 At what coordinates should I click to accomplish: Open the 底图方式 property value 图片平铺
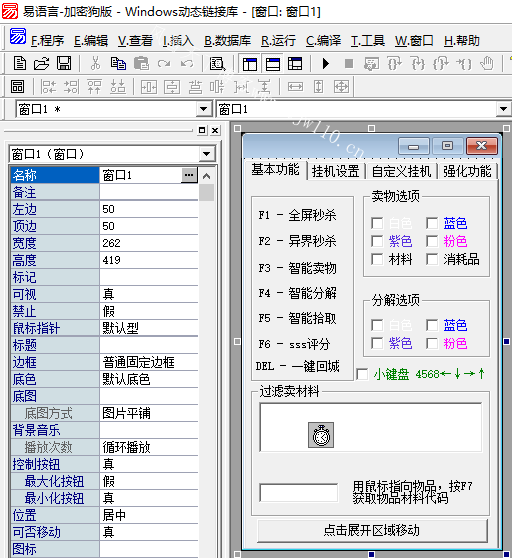(149, 413)
